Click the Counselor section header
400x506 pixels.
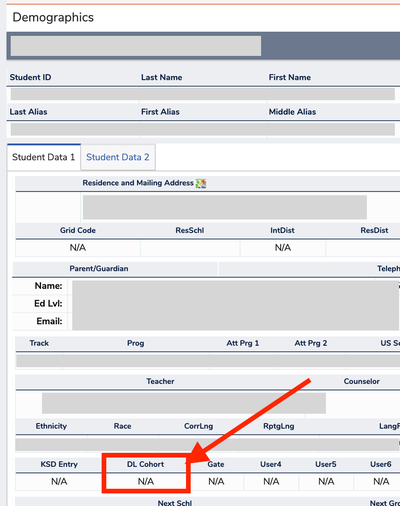click(362, 381)
